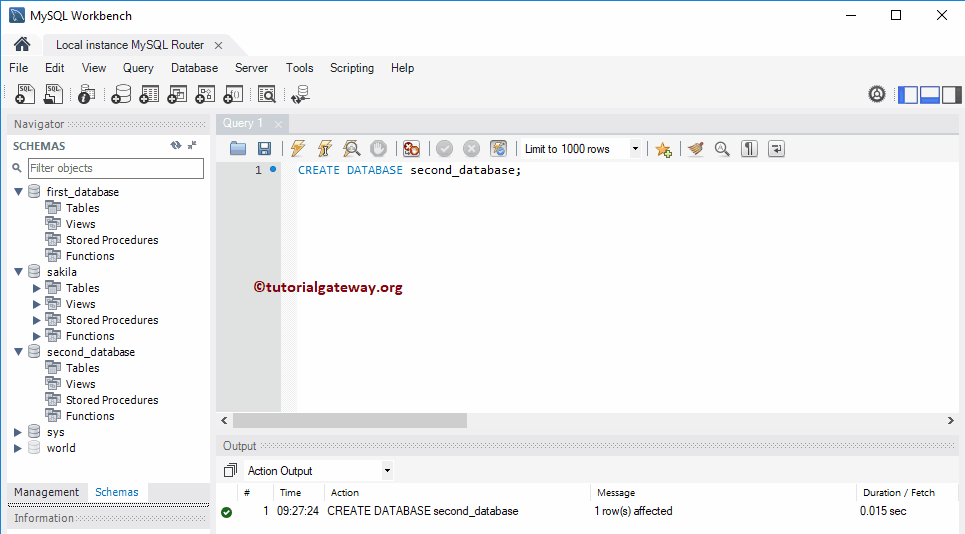Rollback the transaction cross icon
The image size is (965, 534).
pyautogui.click(x=471, y=148)
